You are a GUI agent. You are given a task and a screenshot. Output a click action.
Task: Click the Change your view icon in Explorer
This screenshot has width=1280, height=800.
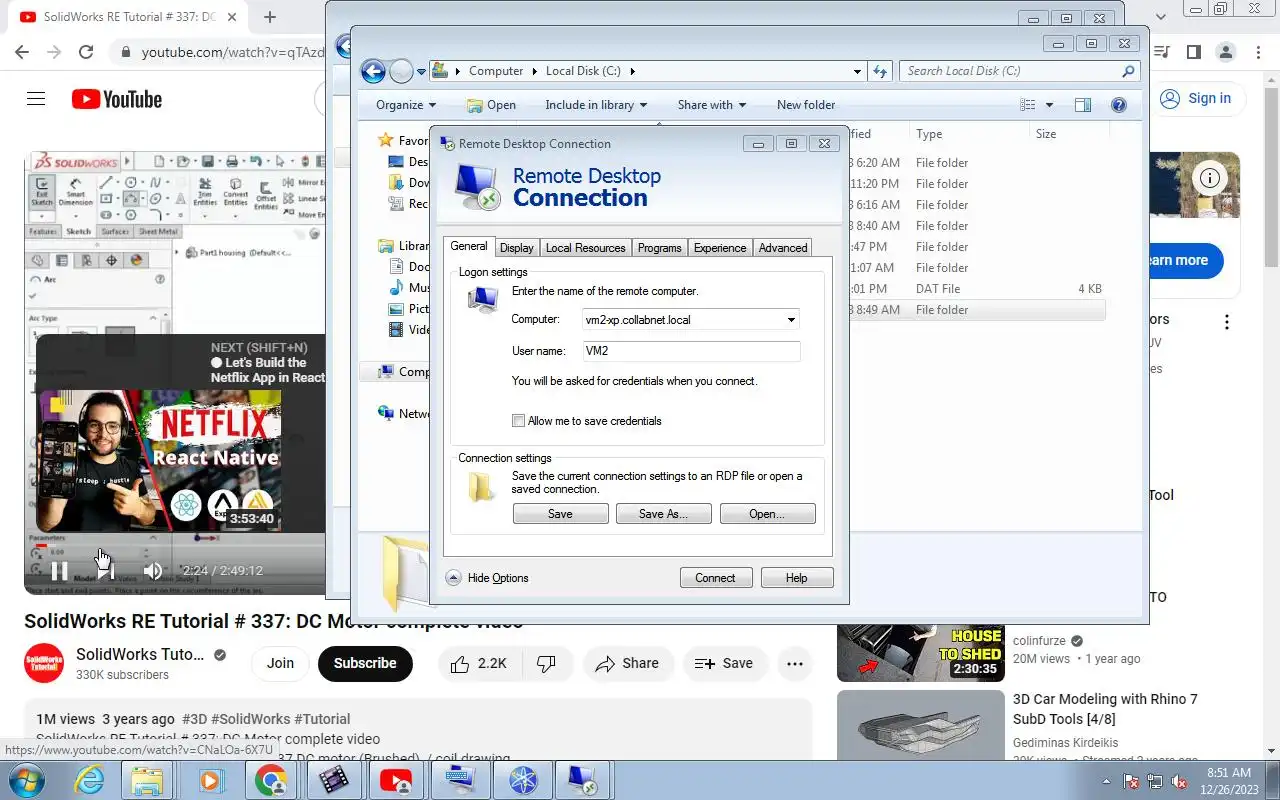point(1027,105)
